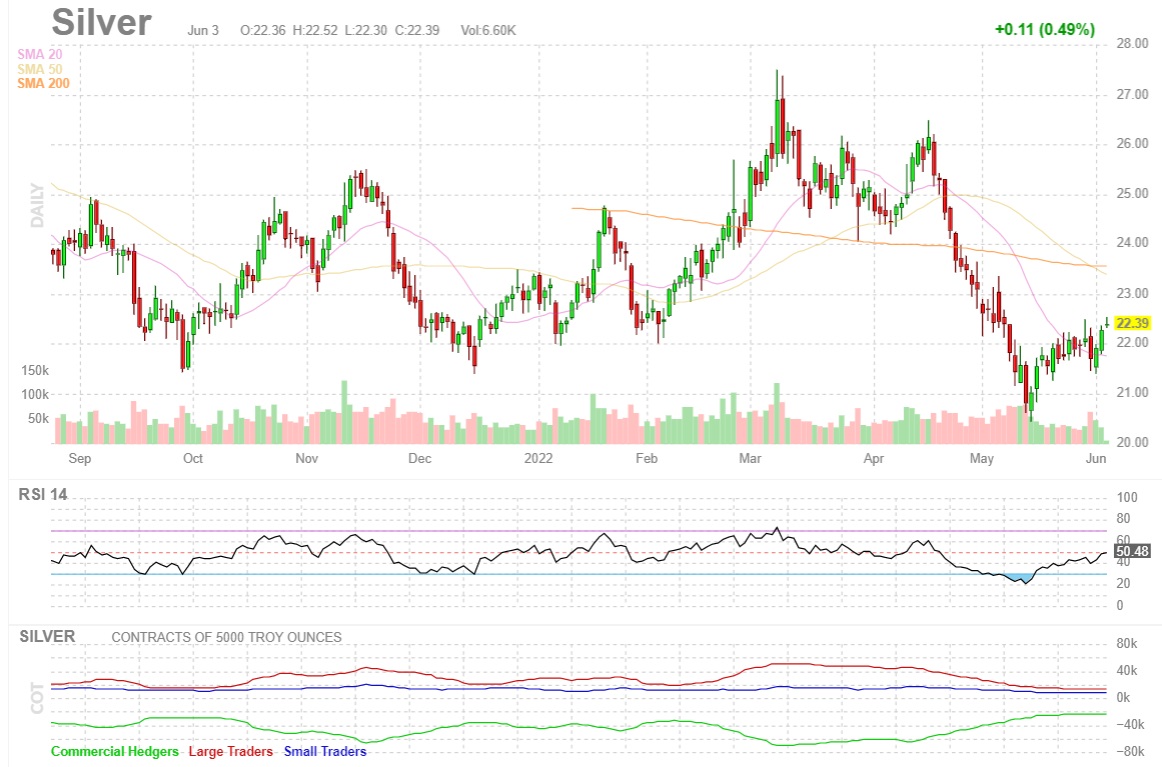Click the +0.11 (0.49%) change value
Viewport: 1162px width, 767px height.
[x=1045, y=30]
